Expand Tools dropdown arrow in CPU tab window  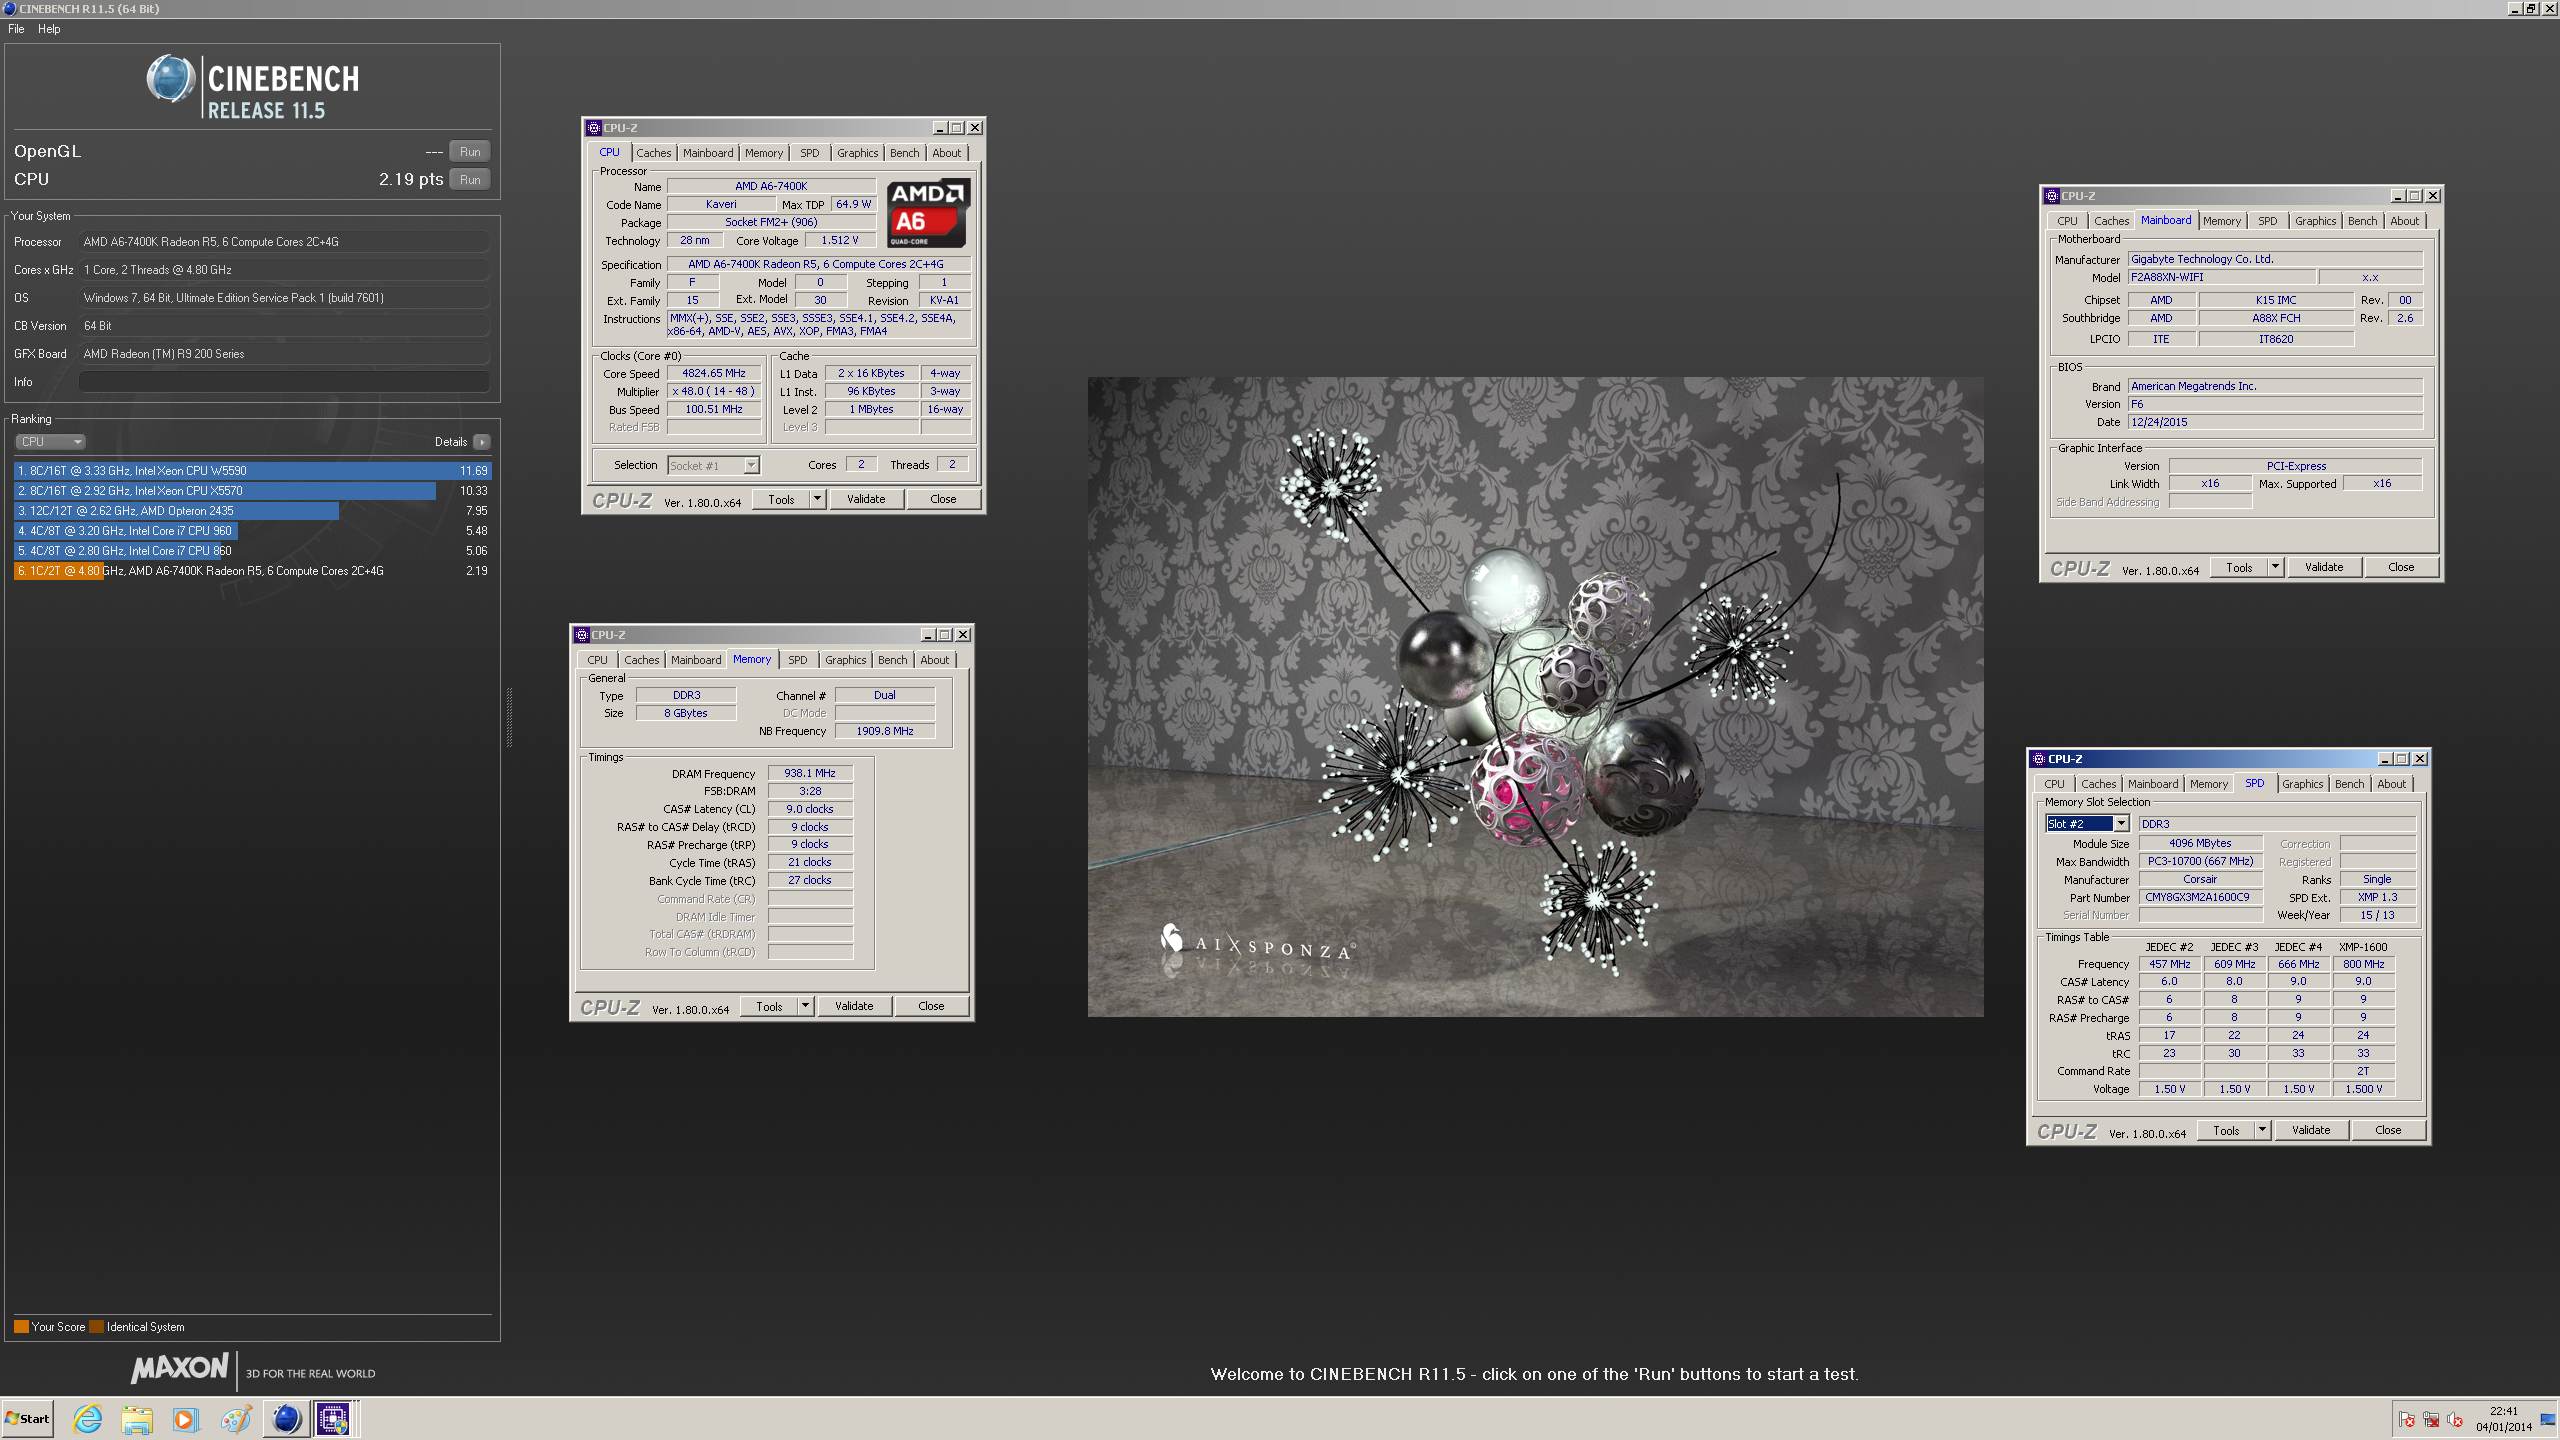pos(817,499)
